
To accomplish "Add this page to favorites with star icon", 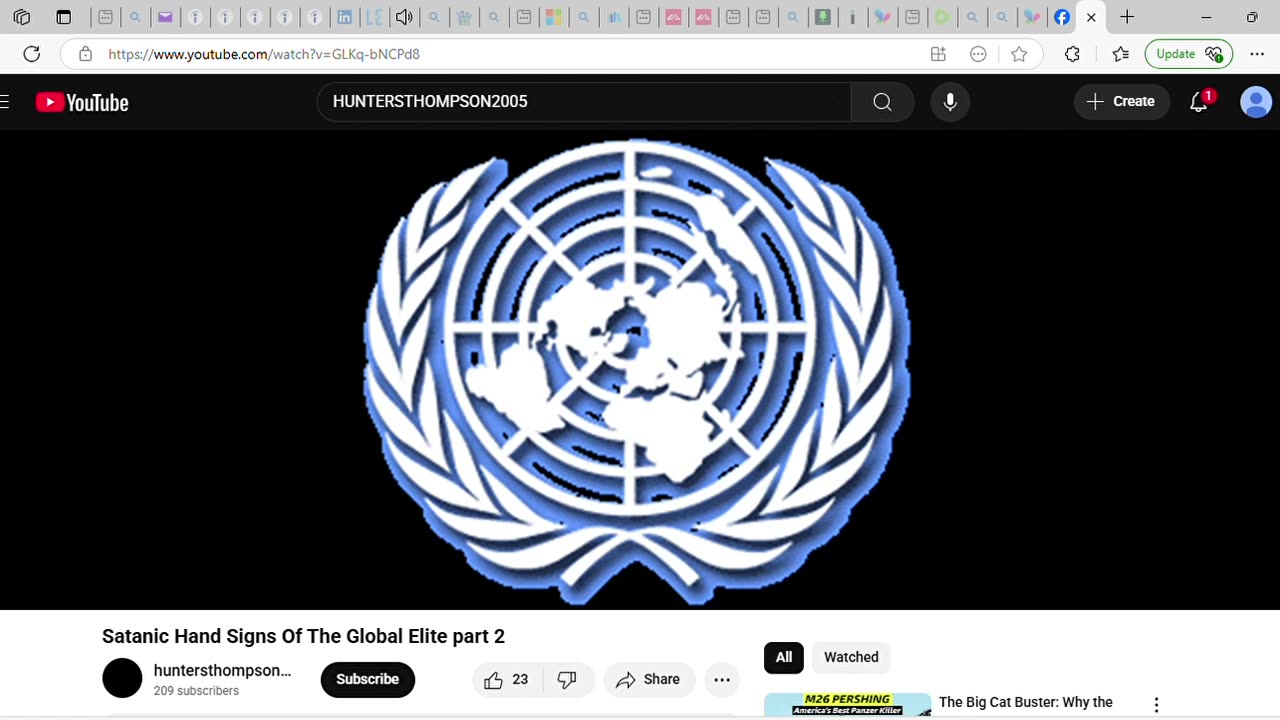I will click(1019, 54).
